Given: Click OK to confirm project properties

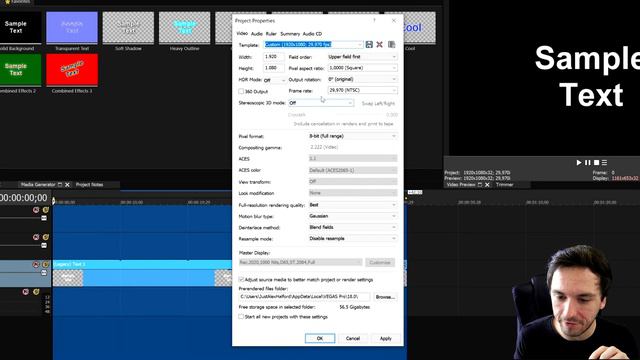Looking at the screenshot, I should pos(320,338).
